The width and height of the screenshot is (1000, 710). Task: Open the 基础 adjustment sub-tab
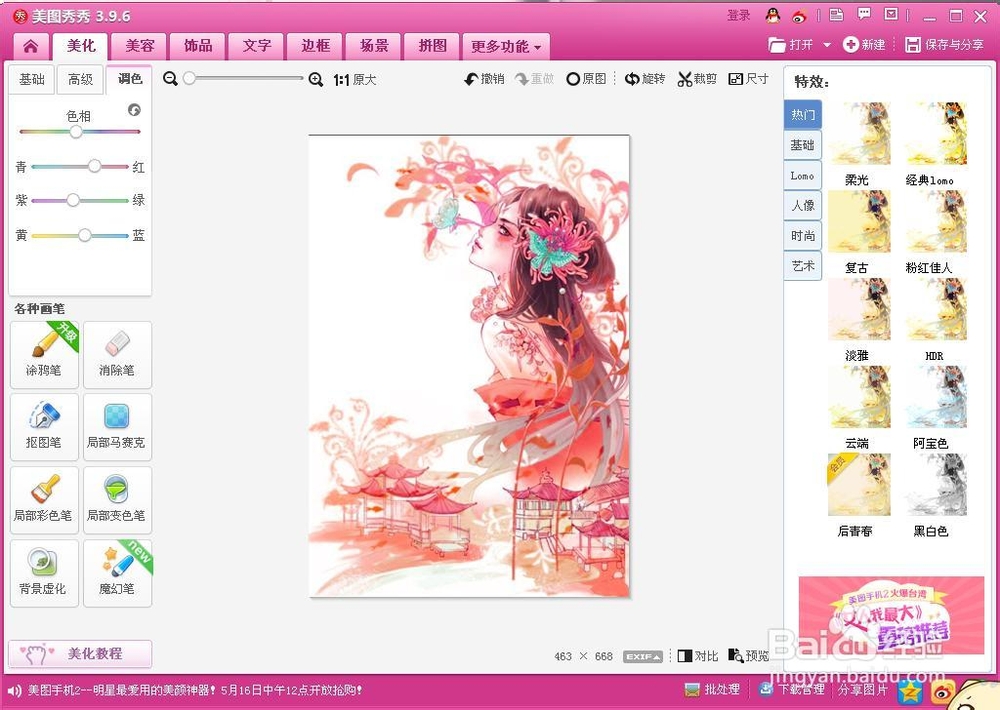tap(32, 79)
